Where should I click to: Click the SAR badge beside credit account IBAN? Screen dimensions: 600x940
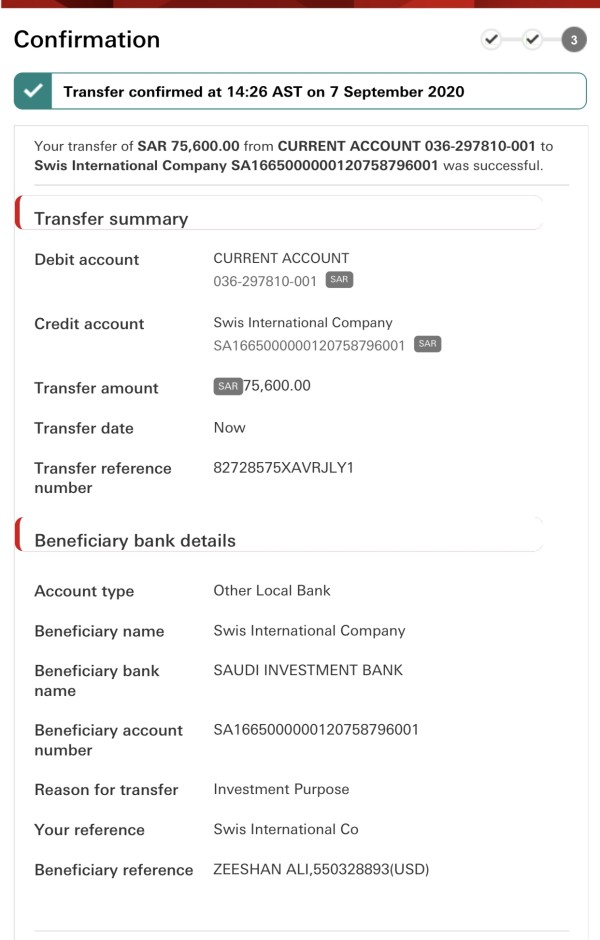(x=427, y=345)
